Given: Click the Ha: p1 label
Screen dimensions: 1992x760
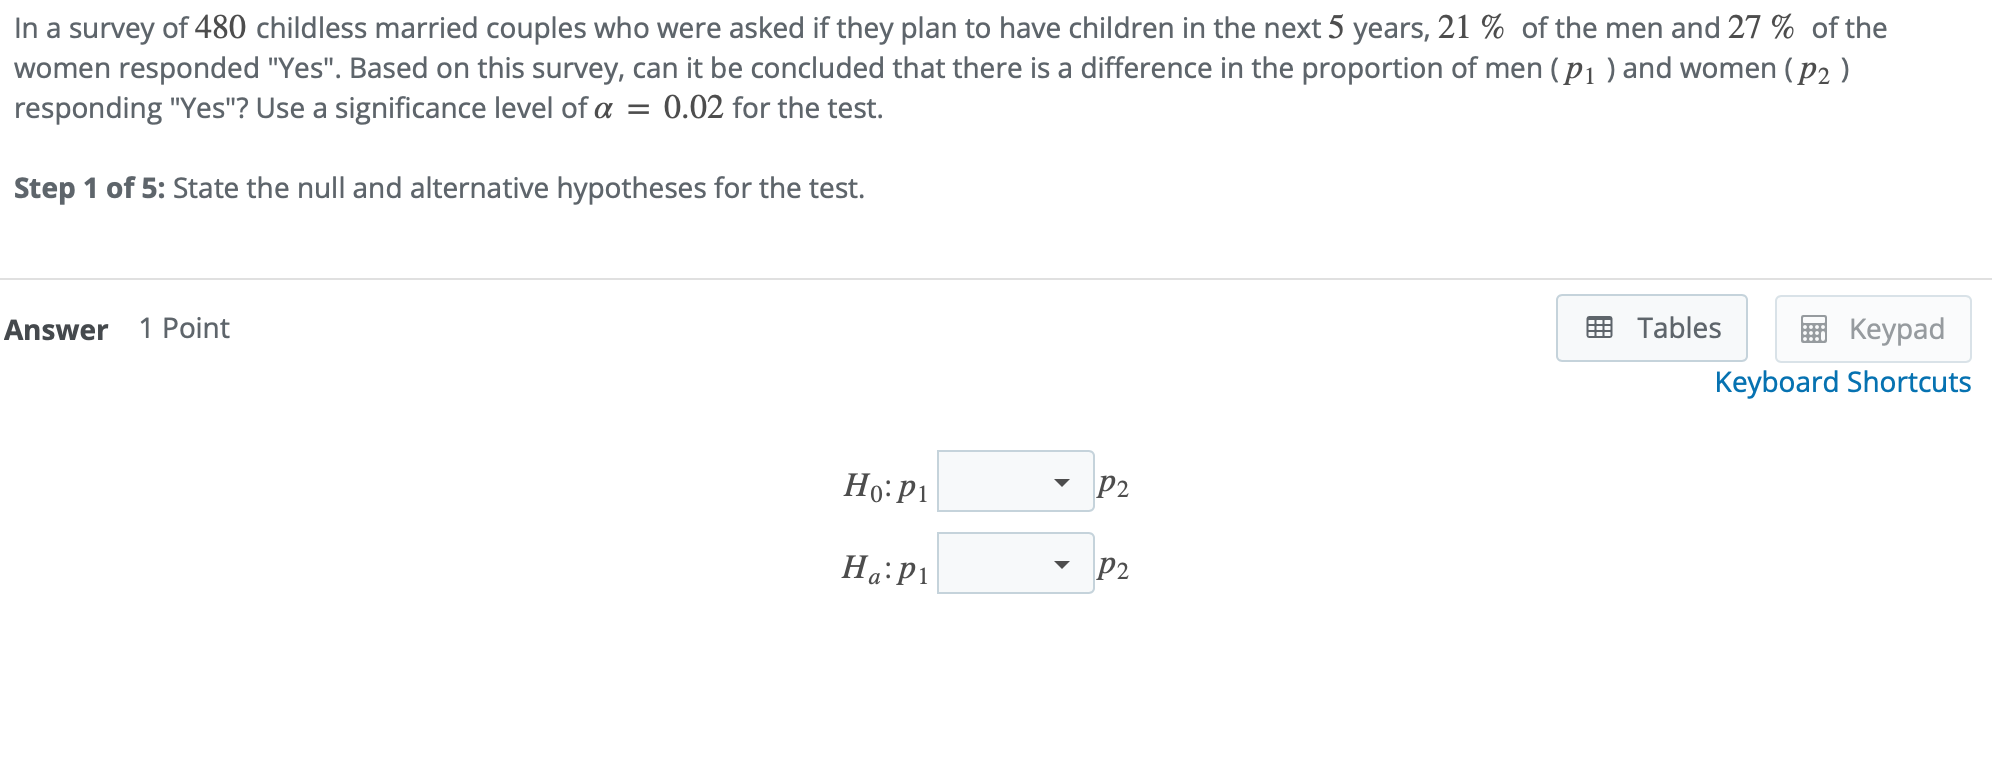Looking at the screenshot, I should (886, 569).
